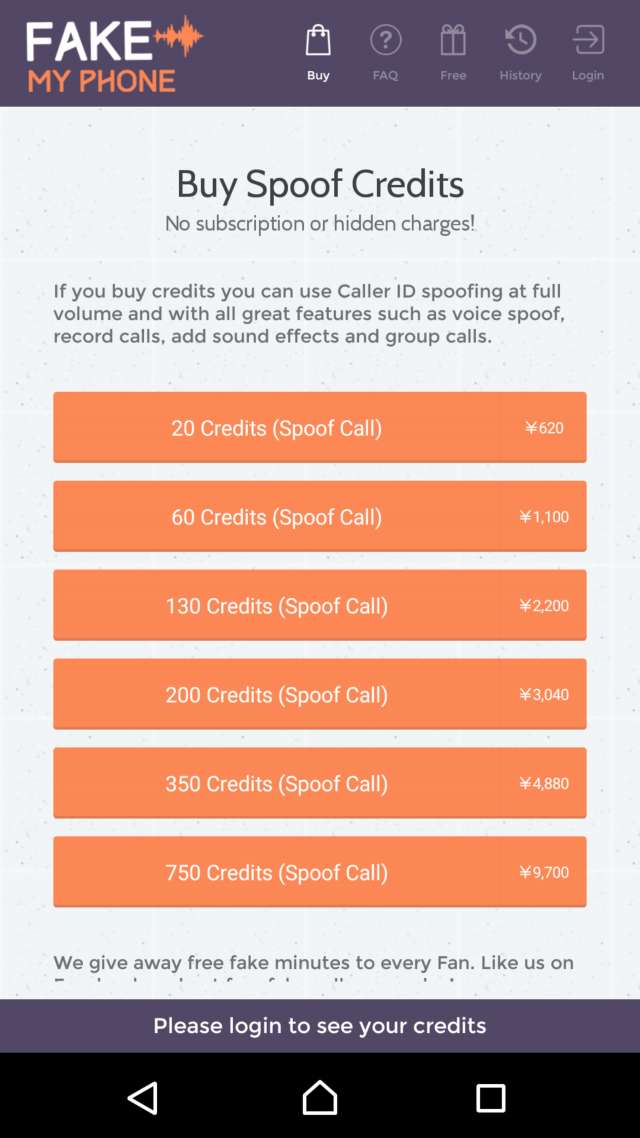The height and width of the screenshot is (1138, 640).
Task: Open recent apps square button
Action: [x=490, y=1098]
